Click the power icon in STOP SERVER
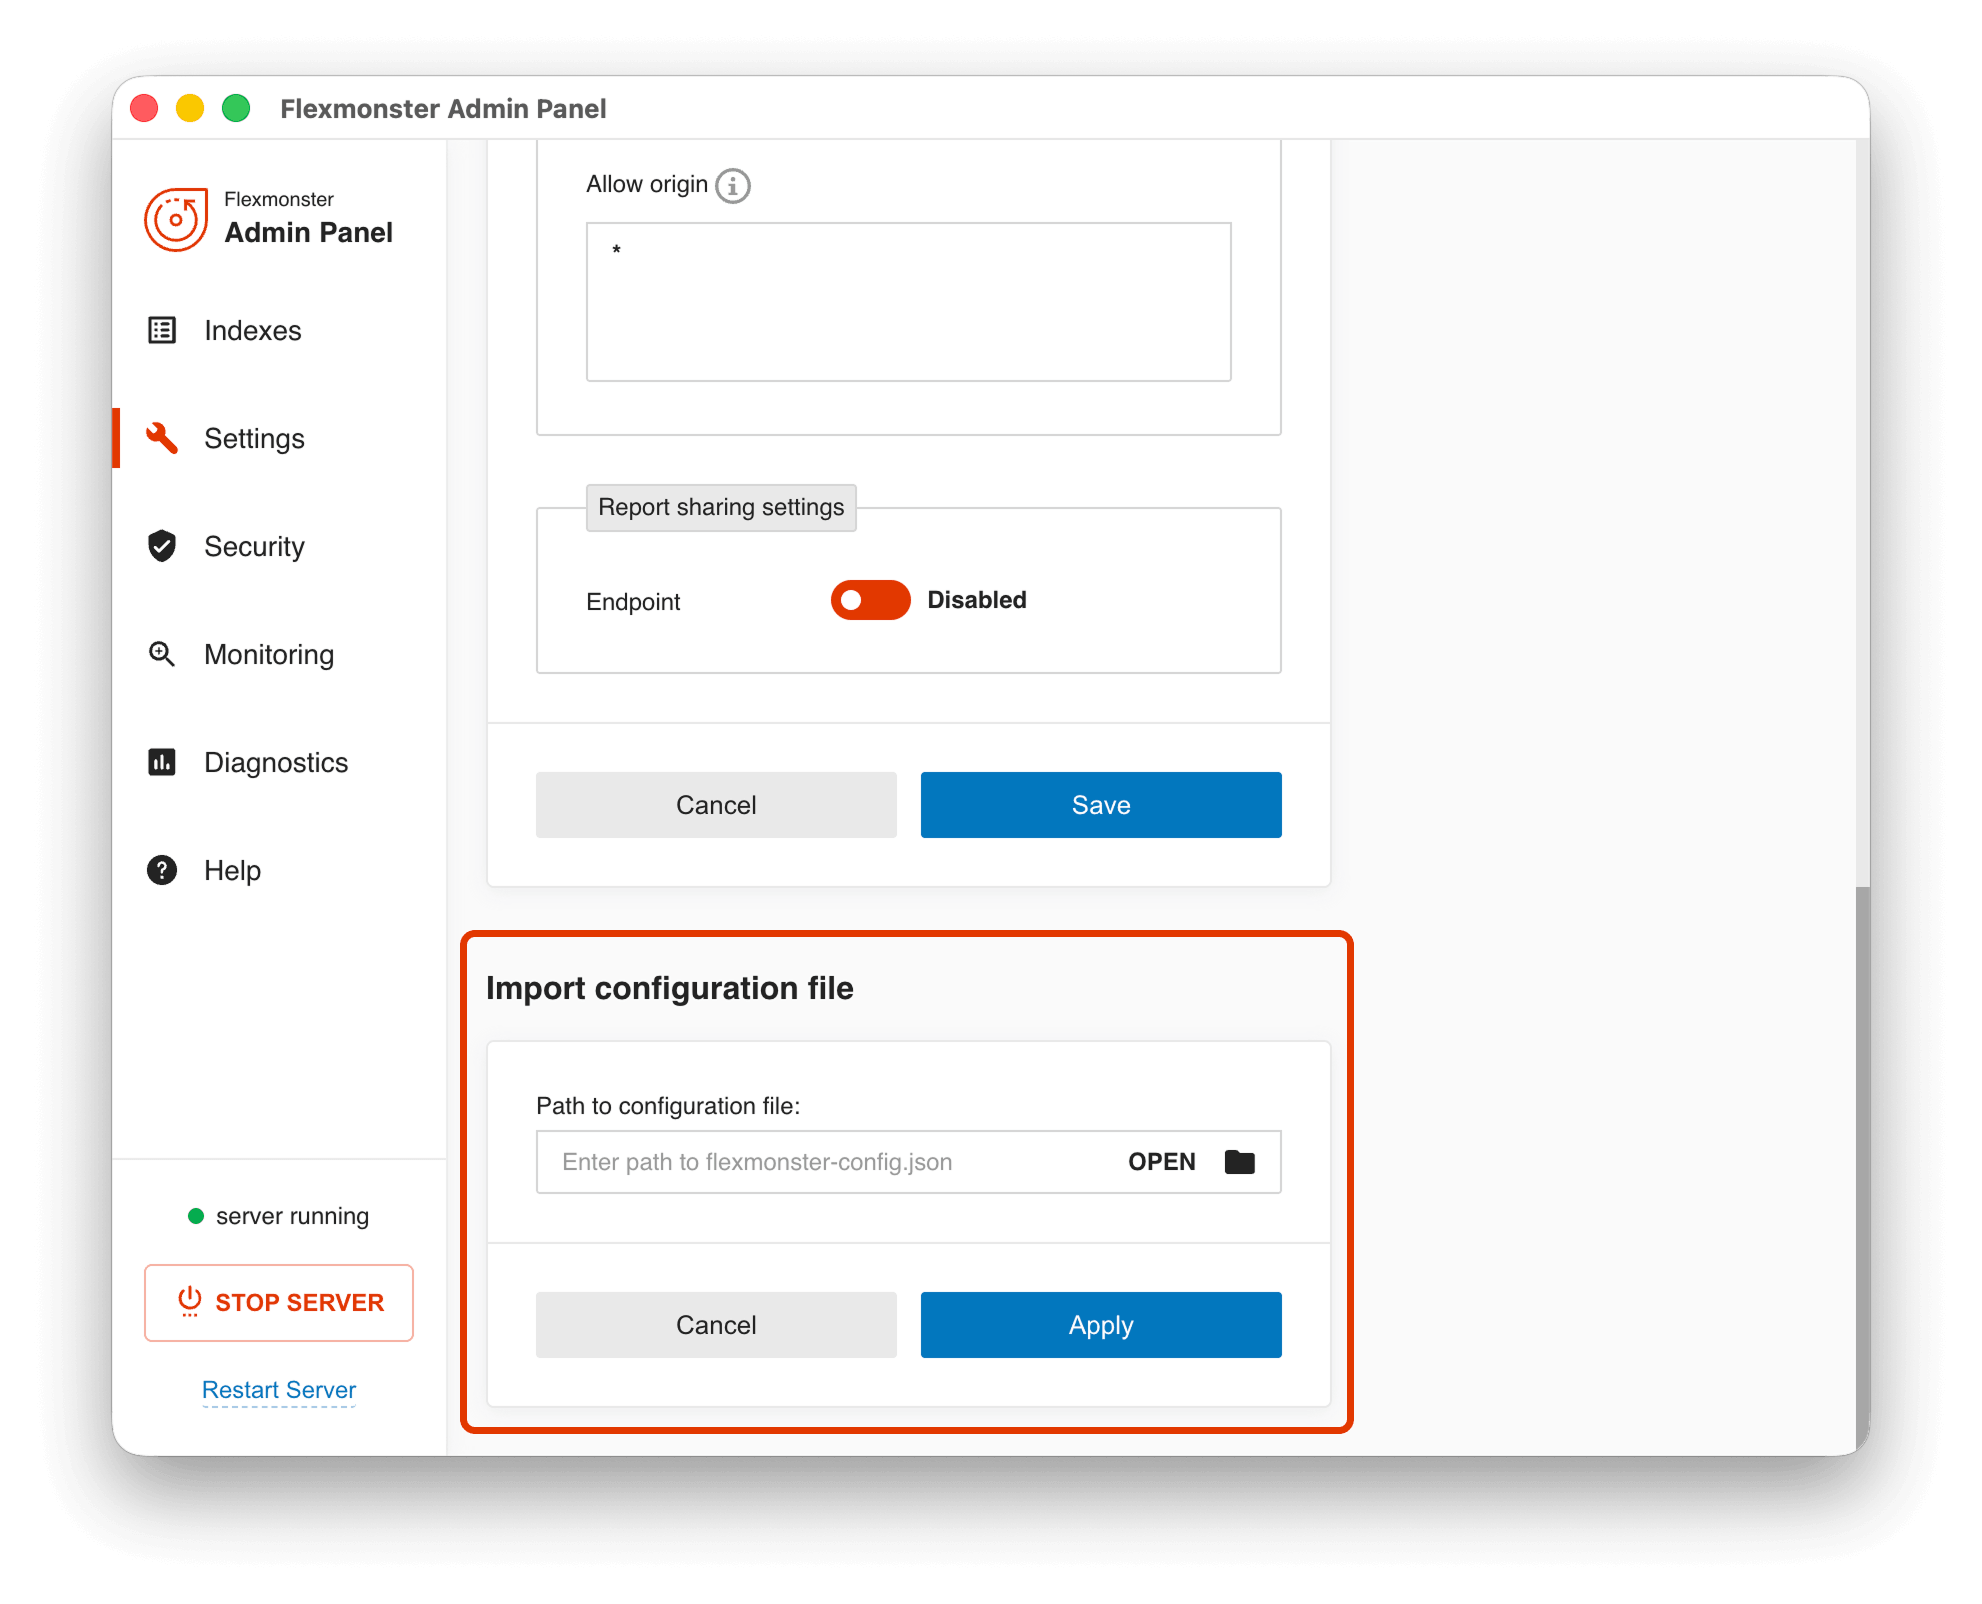Image resolution: width=1982 pixels, height=1604 pixels. (x=190, y=1301)
